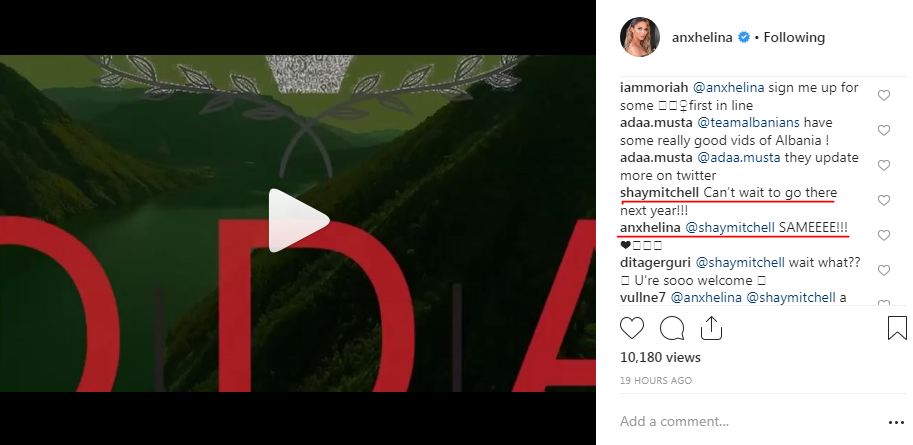Save the post with the bookmark icon

point(897,328)
